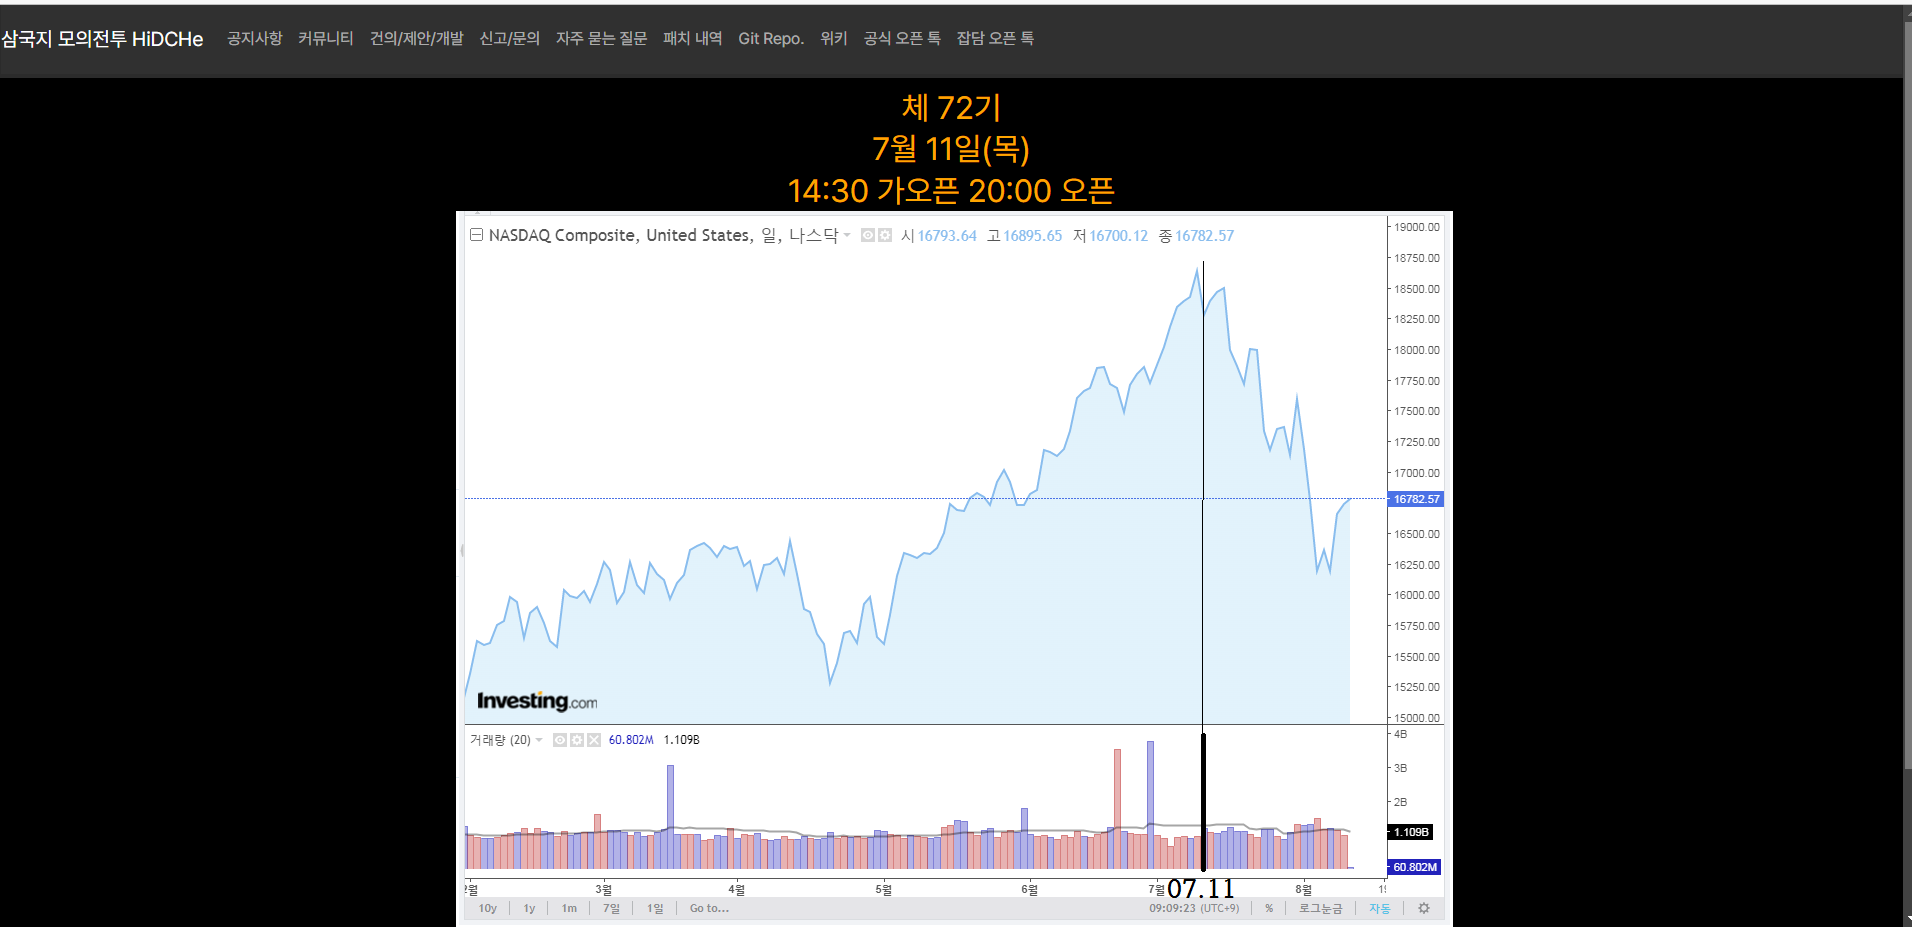Open NASDAQ series settings gear

click(x=884, y=235)
